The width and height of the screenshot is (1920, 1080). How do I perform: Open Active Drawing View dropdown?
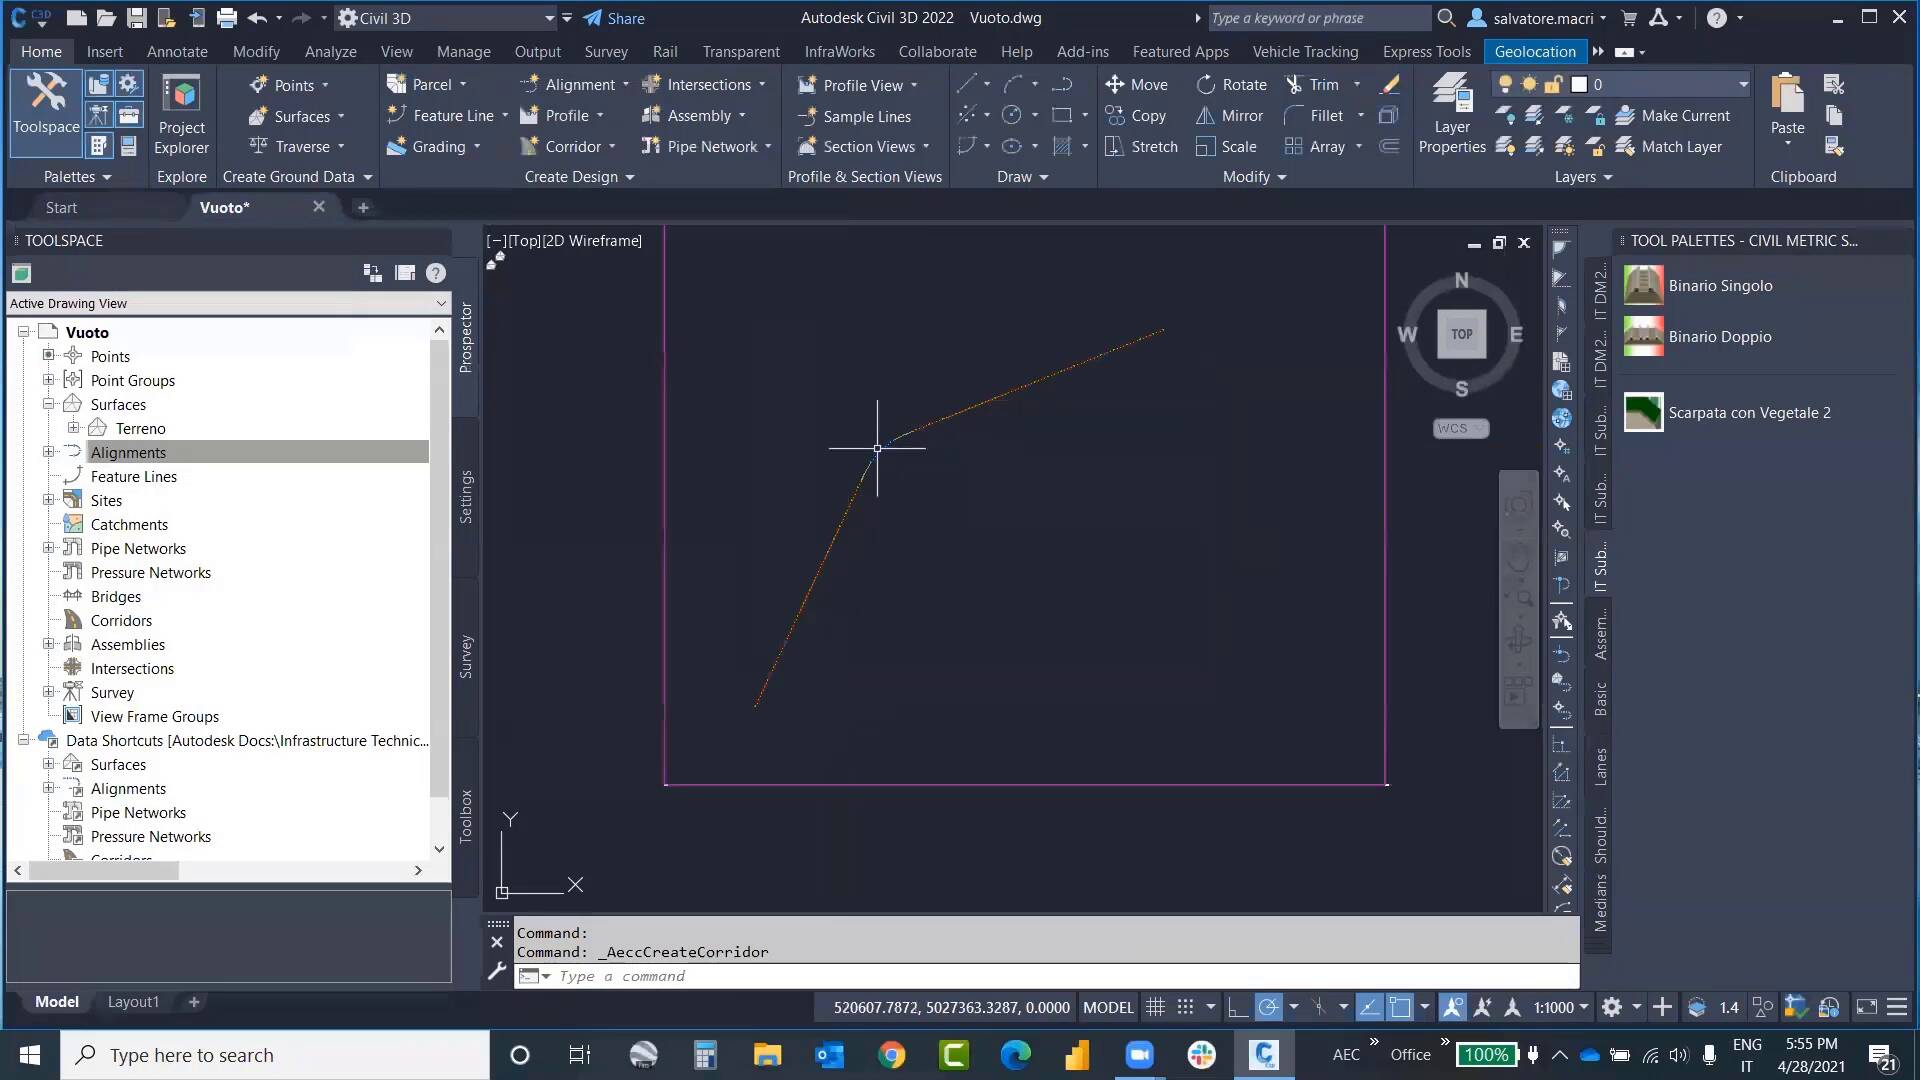228,304
